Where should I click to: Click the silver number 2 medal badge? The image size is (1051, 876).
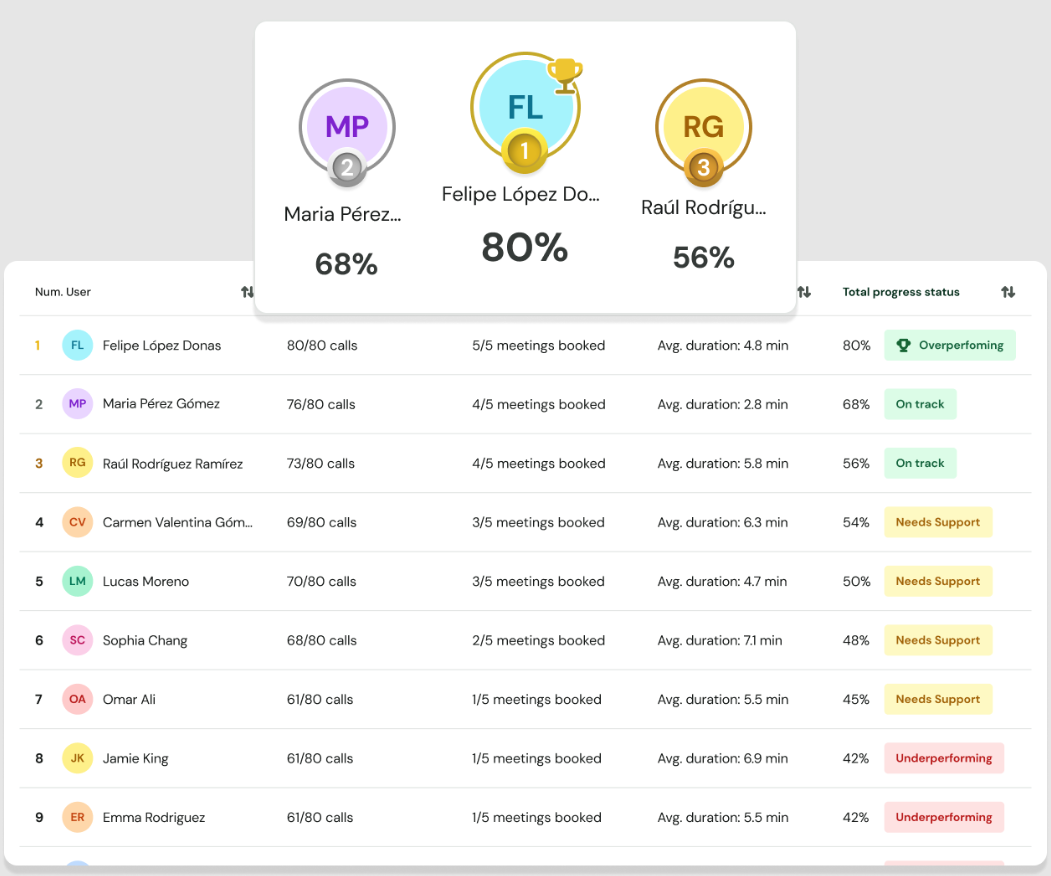[347, 168]
